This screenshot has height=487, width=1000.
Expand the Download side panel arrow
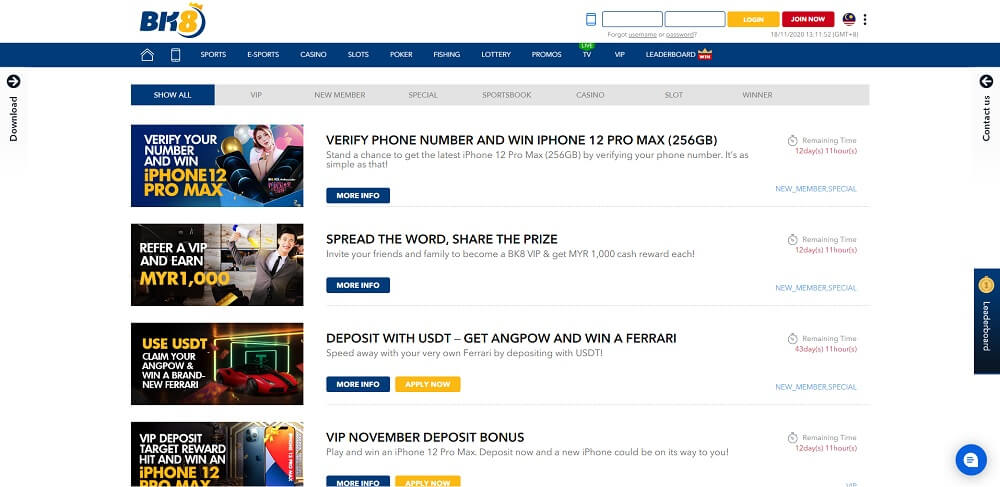pos(13,81)
